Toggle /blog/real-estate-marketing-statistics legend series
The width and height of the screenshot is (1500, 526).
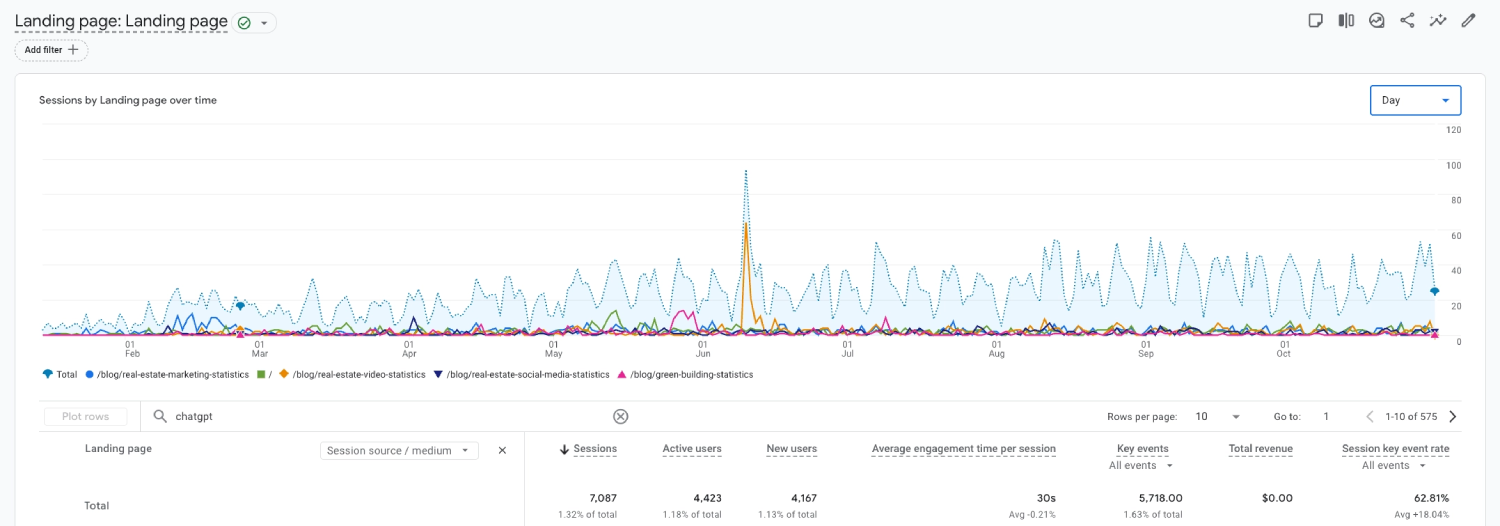click(167, 375)
